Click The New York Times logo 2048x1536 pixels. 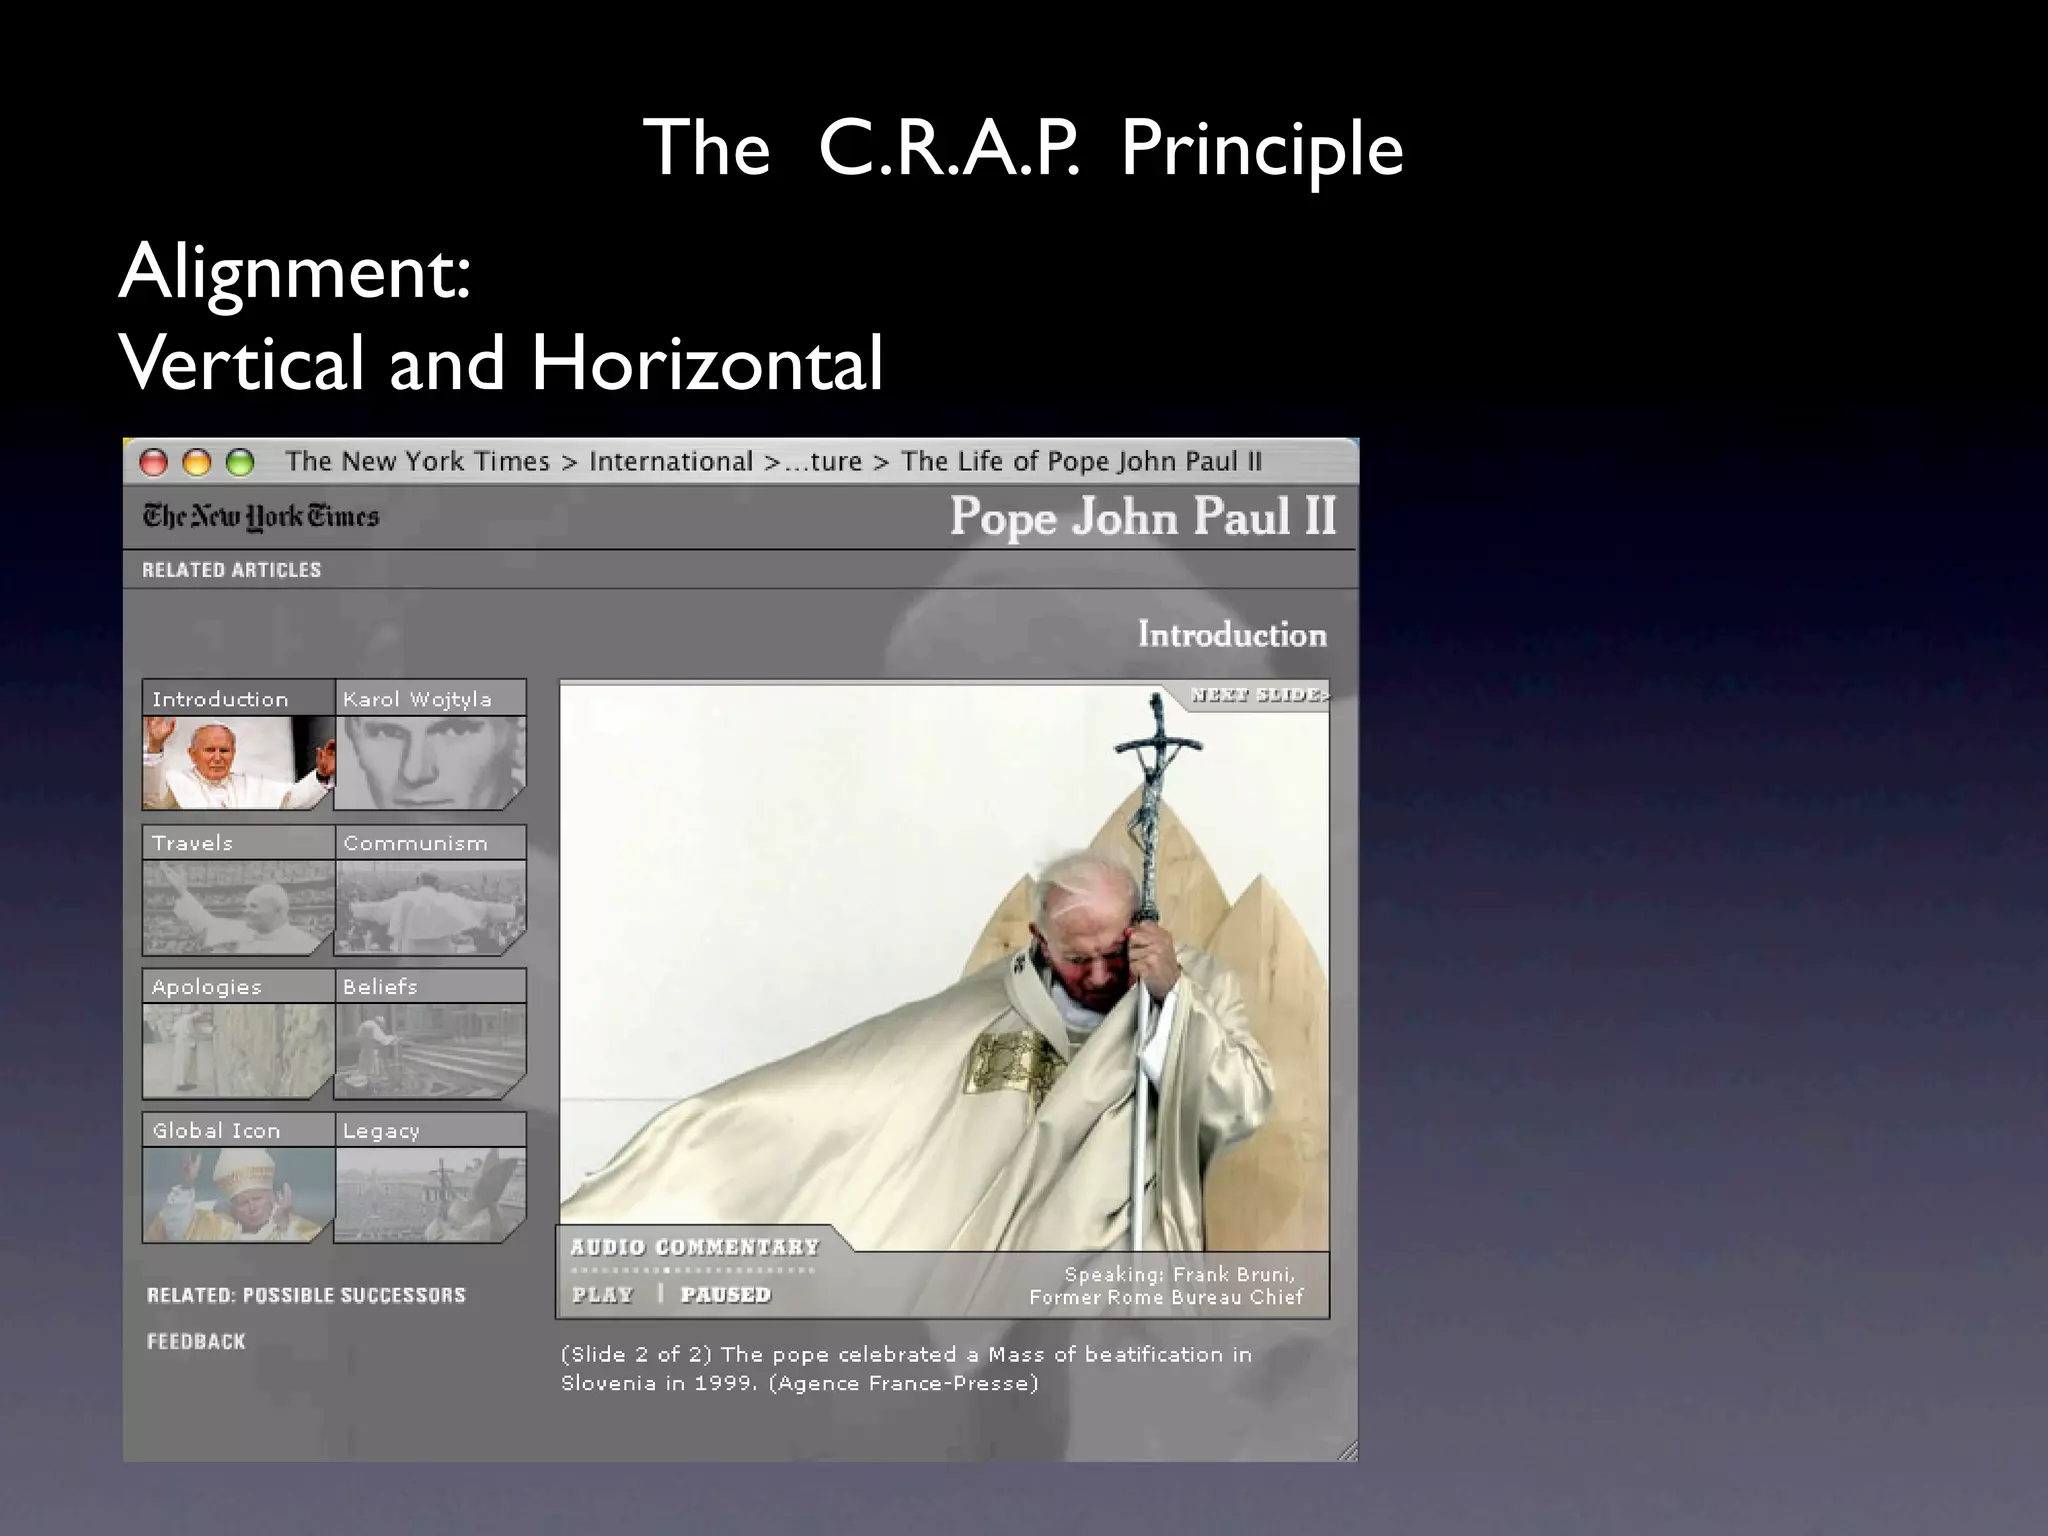(261, 516)
